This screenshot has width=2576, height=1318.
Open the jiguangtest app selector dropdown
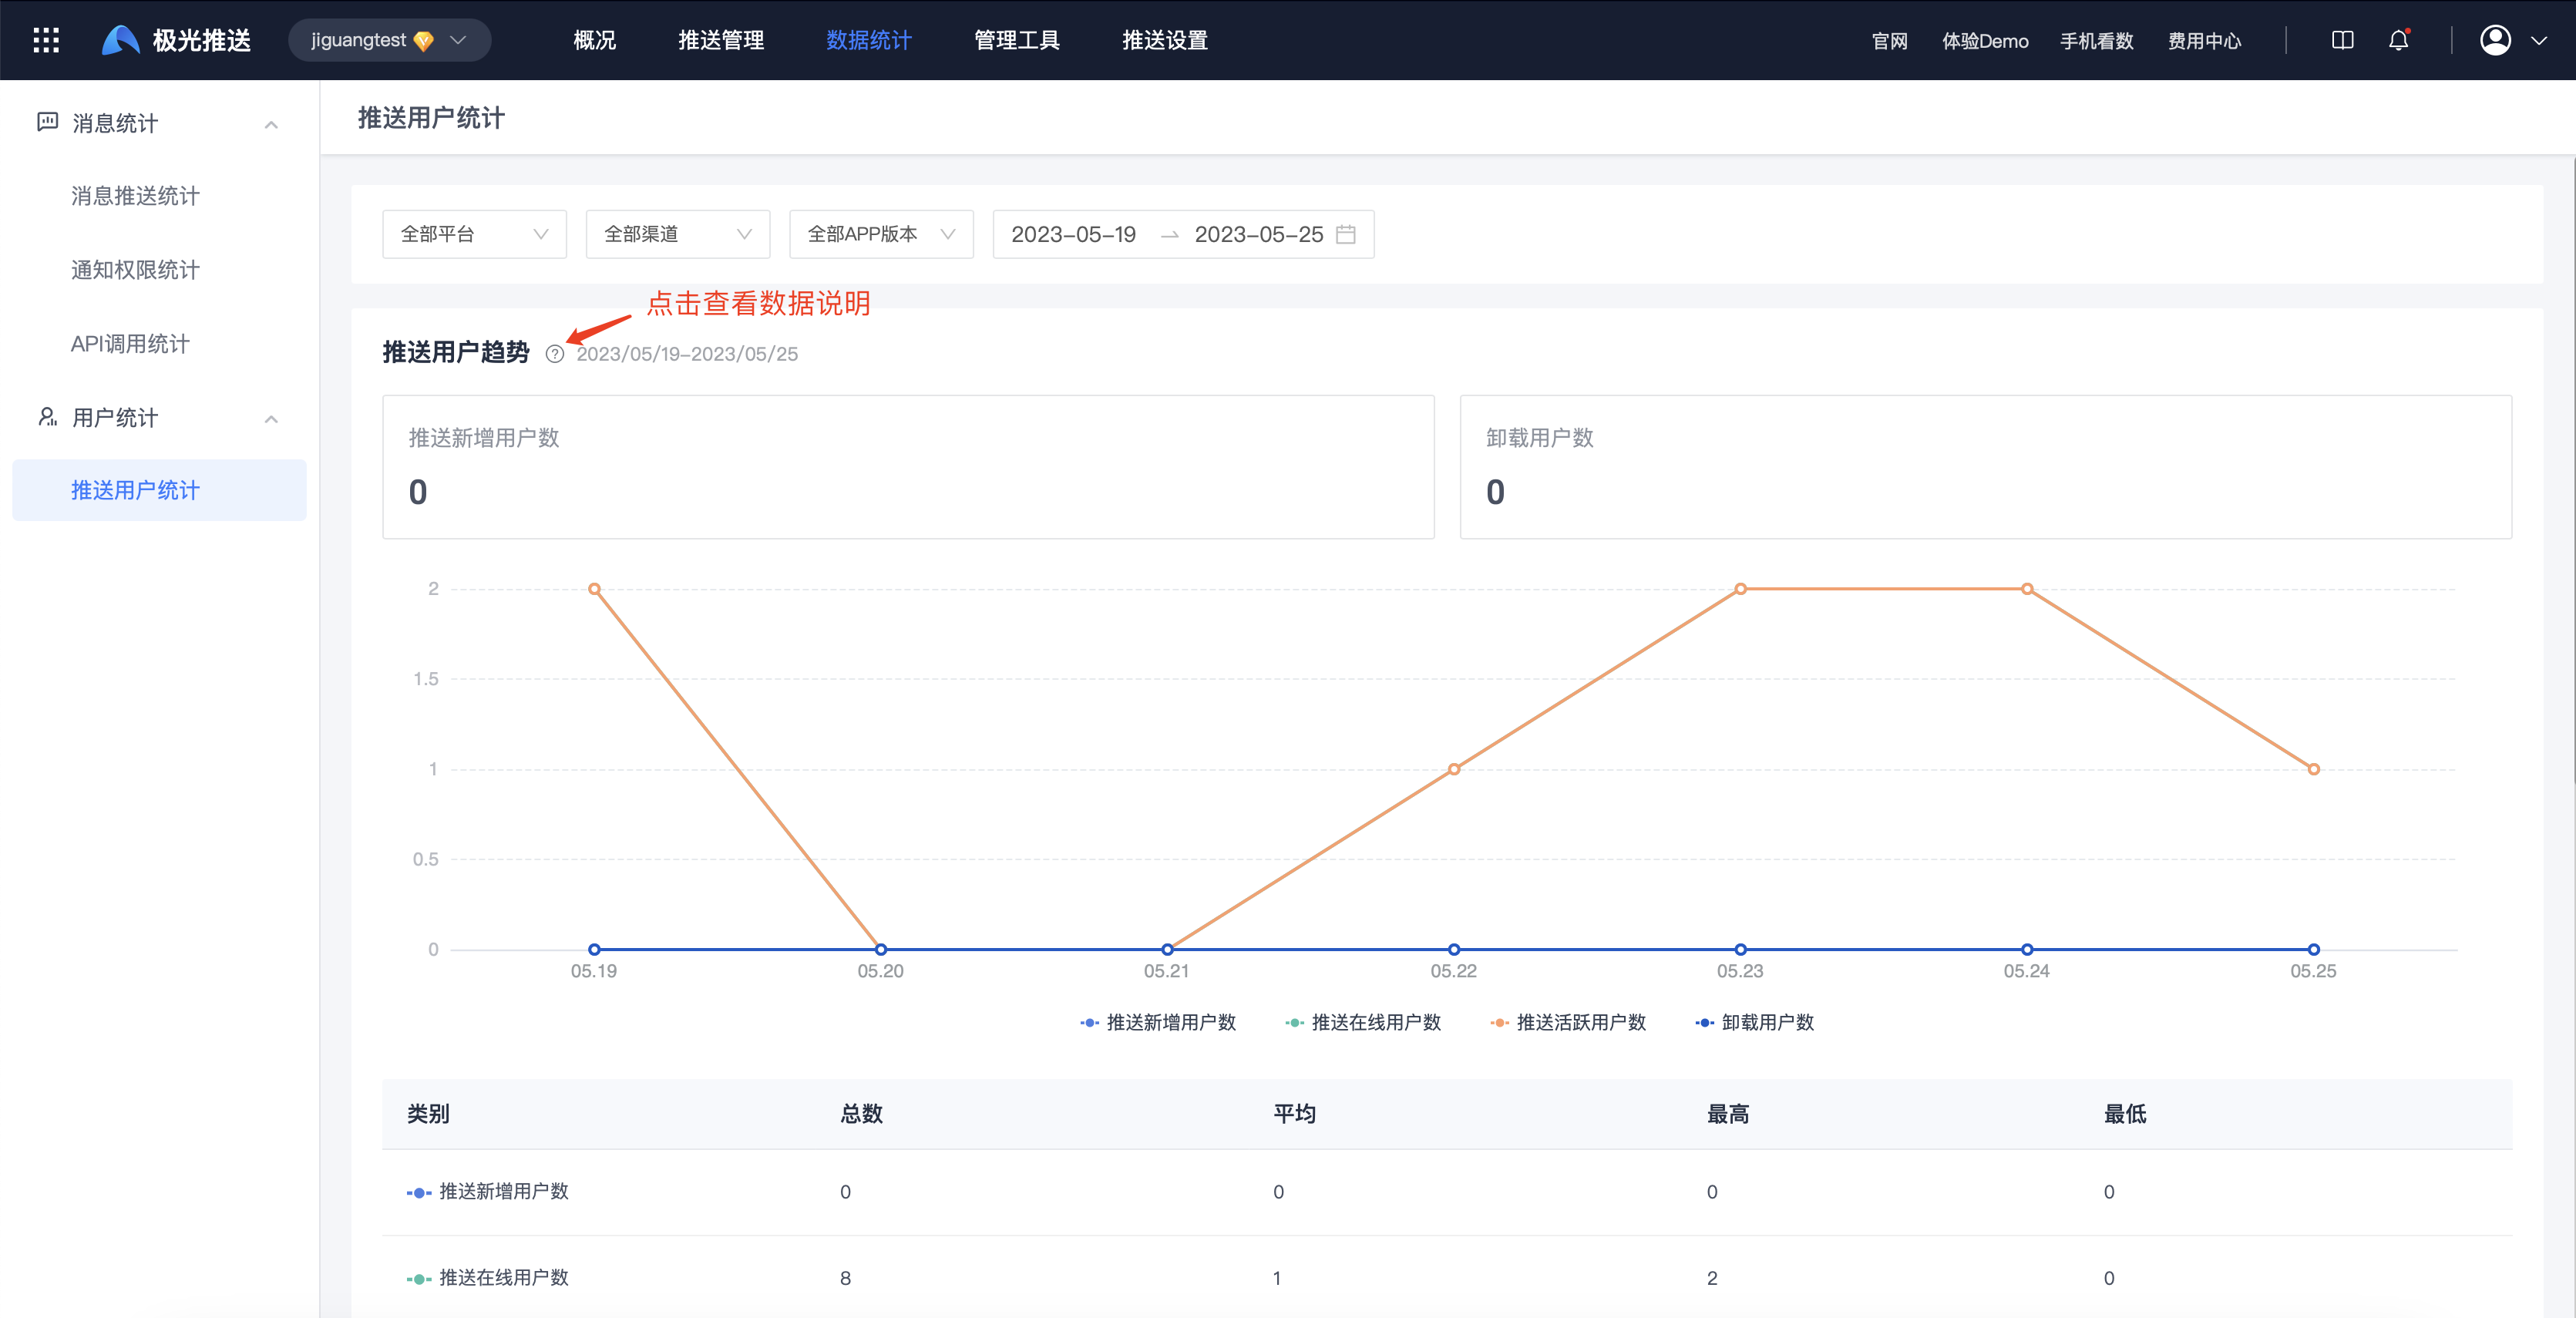coord(389,40)
